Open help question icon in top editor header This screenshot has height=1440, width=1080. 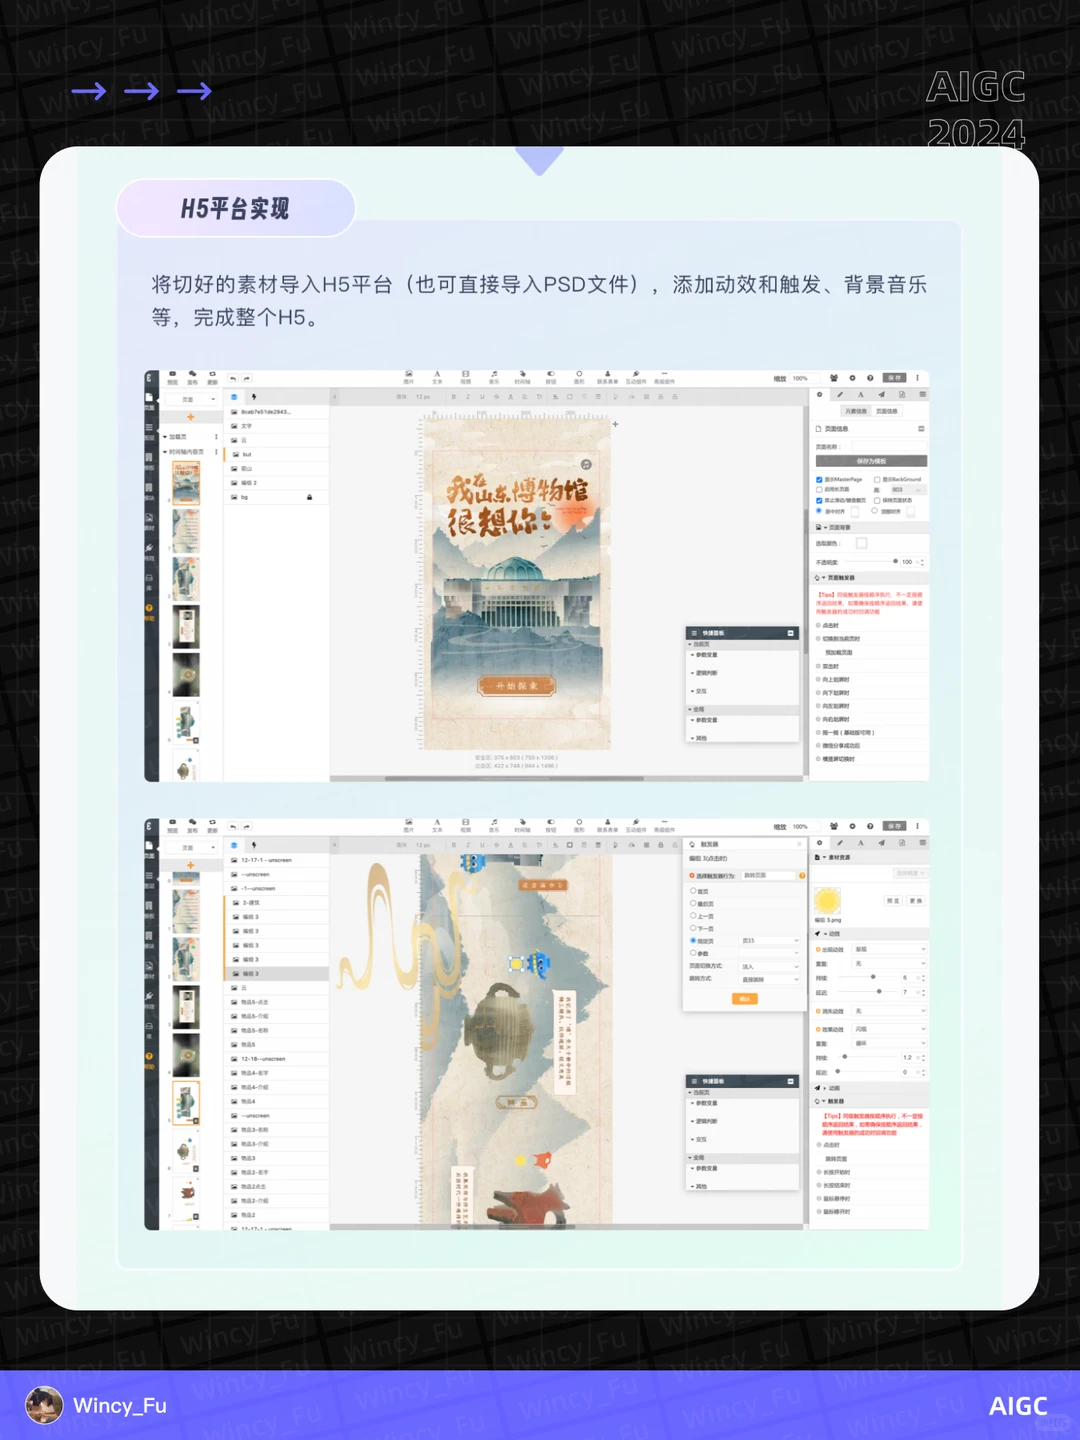click(x=870, y=378)
